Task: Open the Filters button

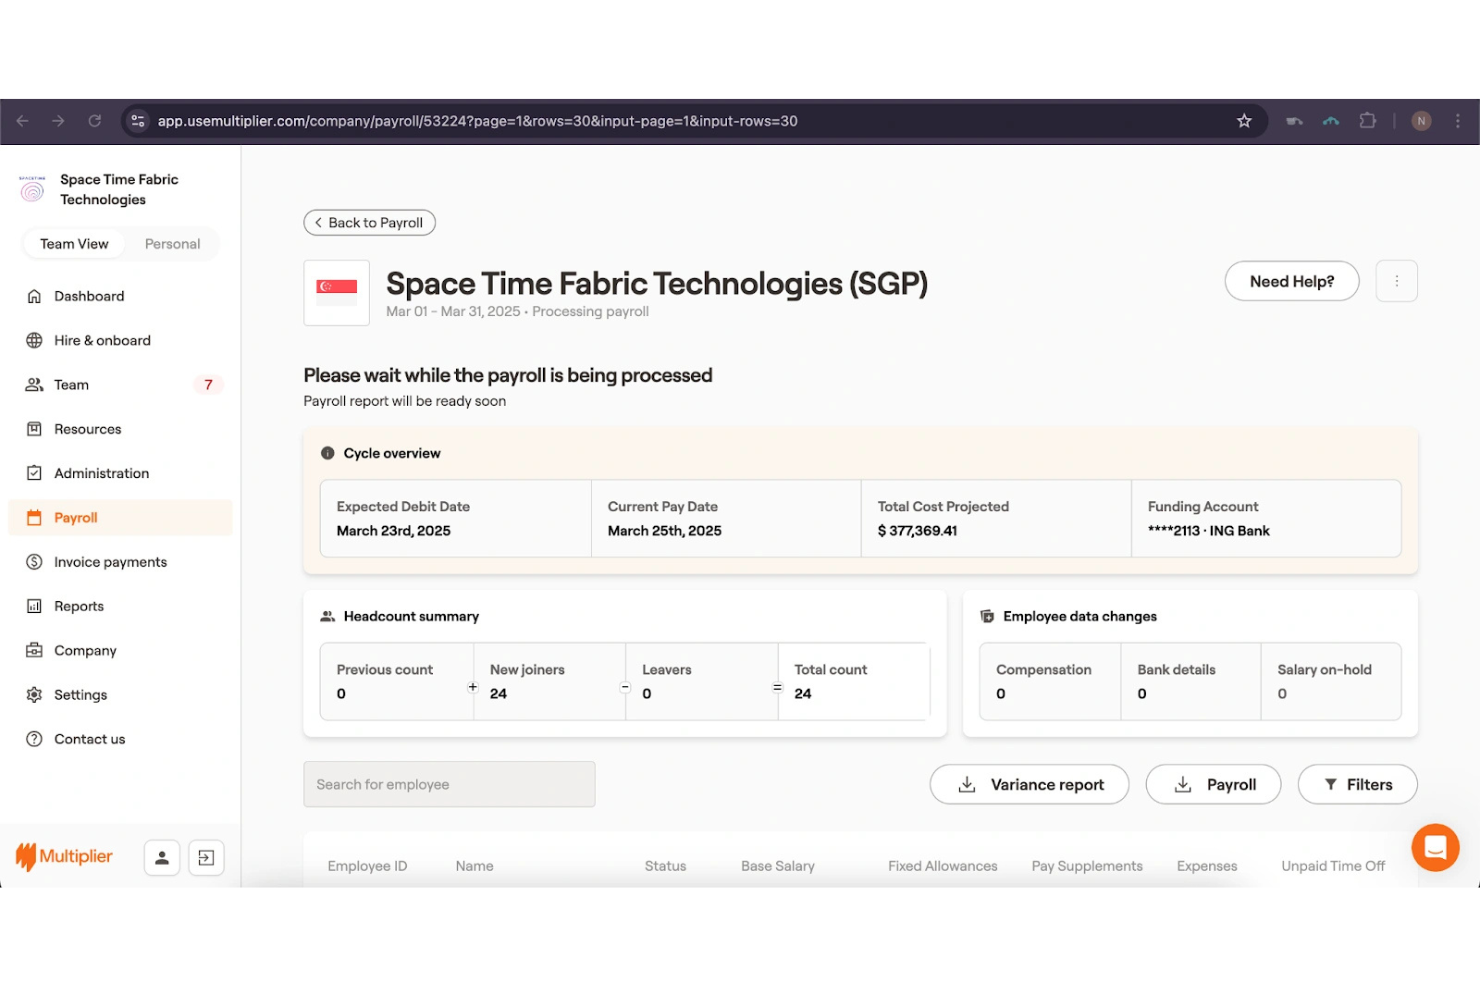Action: (1357, 785)
